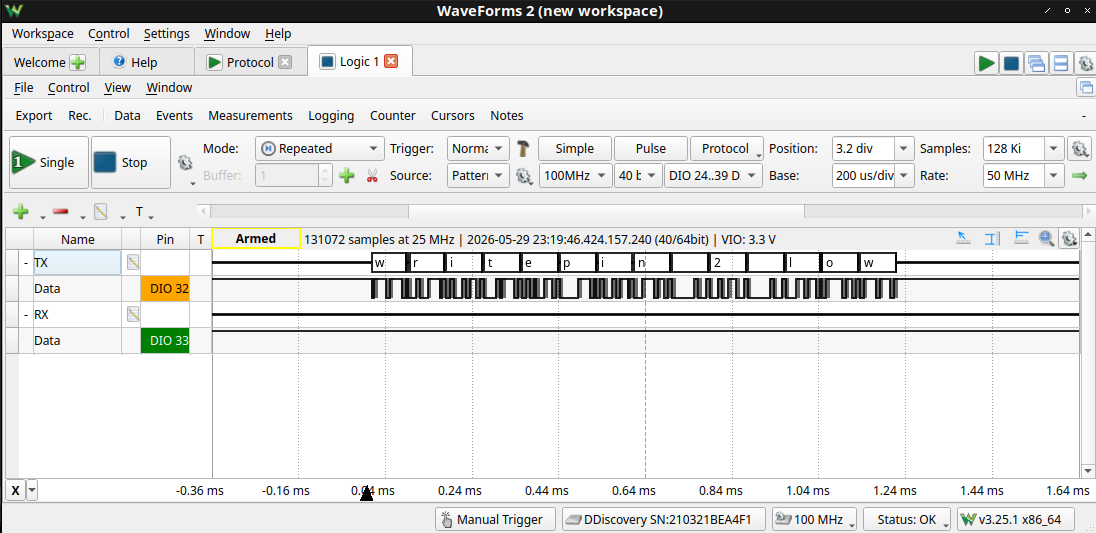Open the 100 MHz status bar button
The height and width of the screenshot is (533, 1096).
(x=814, y=520)
